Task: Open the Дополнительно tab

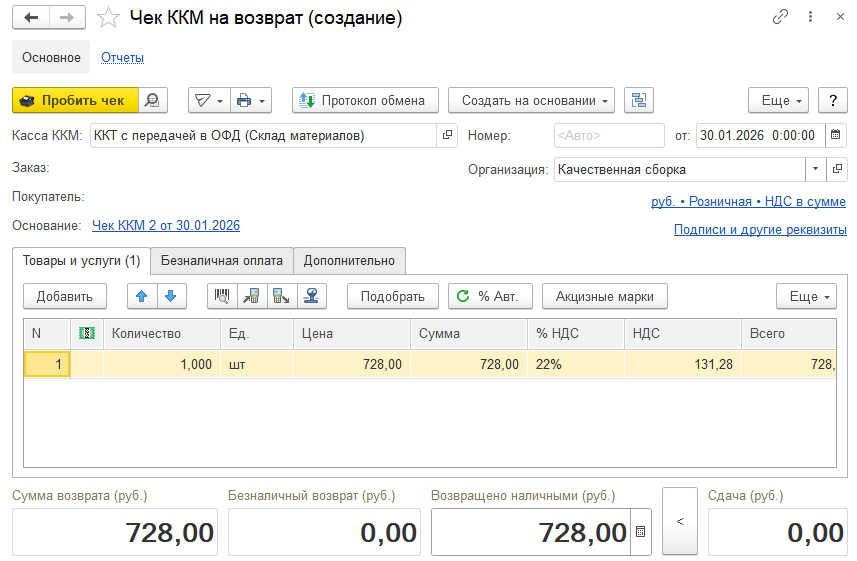Action: tap(349, 261)
